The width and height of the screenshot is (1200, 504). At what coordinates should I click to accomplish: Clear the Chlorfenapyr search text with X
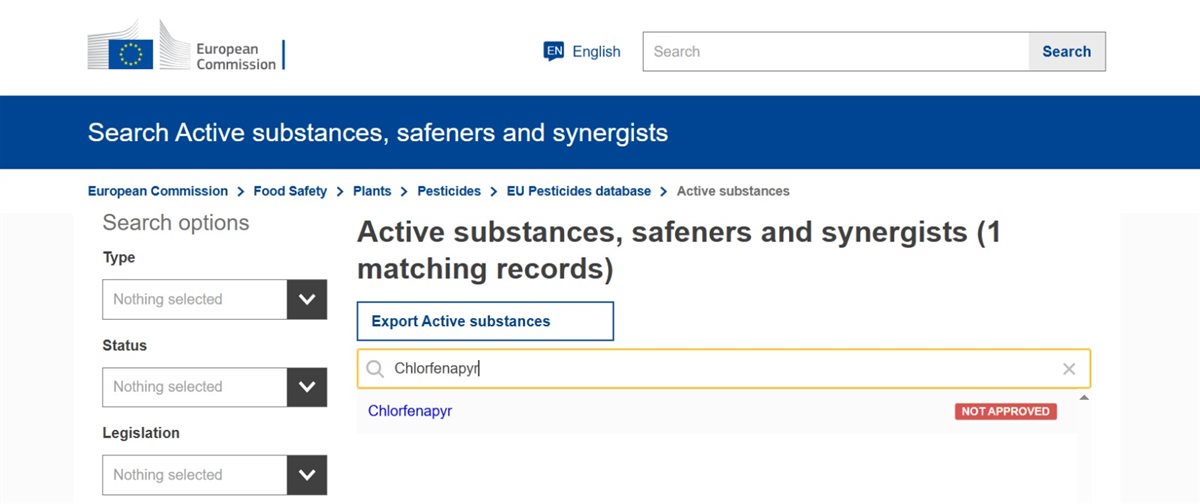pos(1069,369)
